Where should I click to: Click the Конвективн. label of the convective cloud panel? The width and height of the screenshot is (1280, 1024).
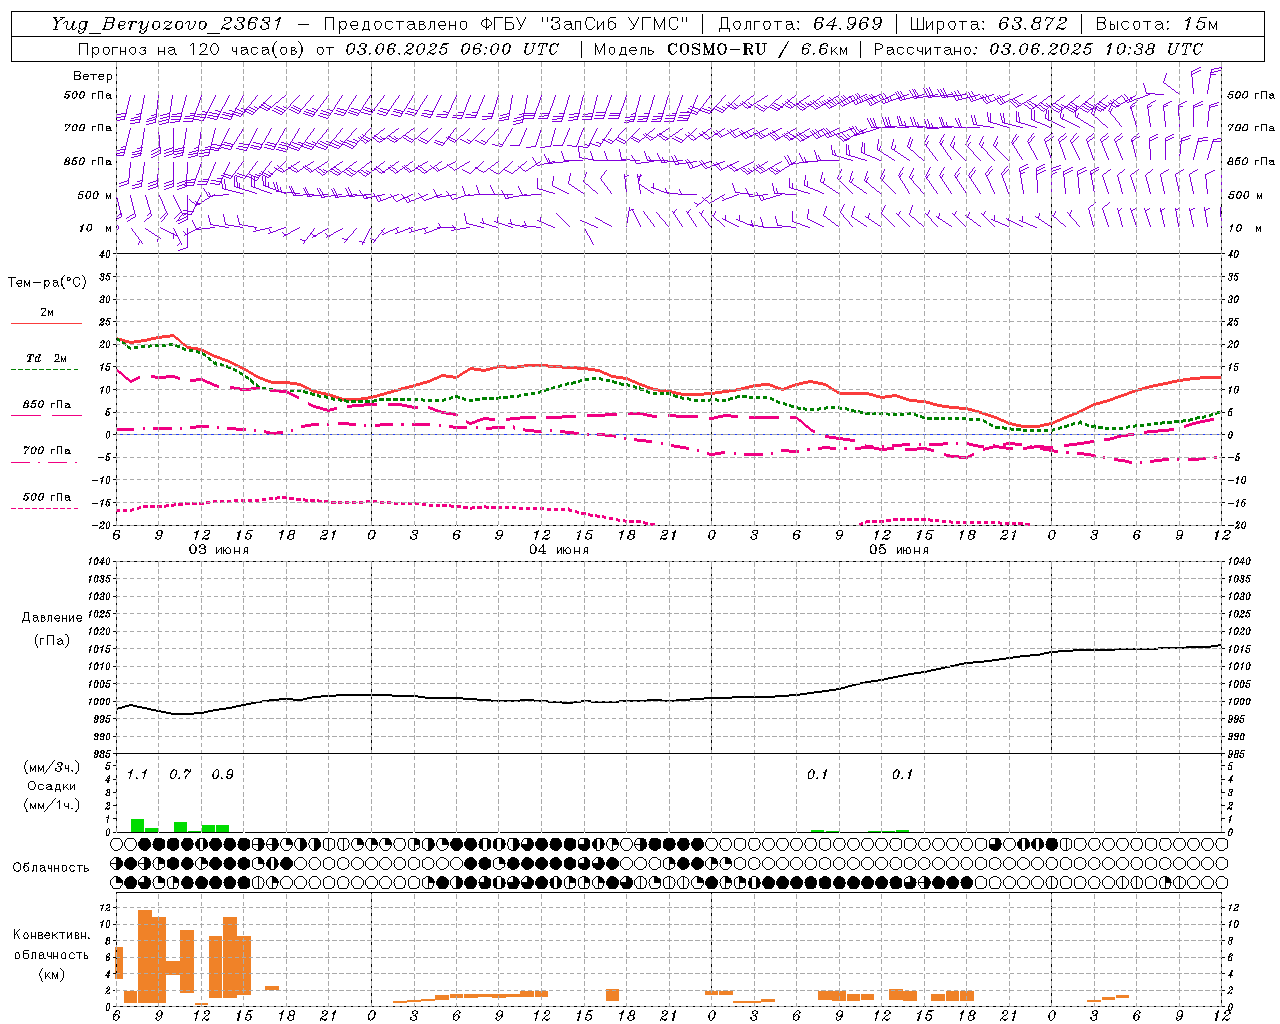click(52, 935)
